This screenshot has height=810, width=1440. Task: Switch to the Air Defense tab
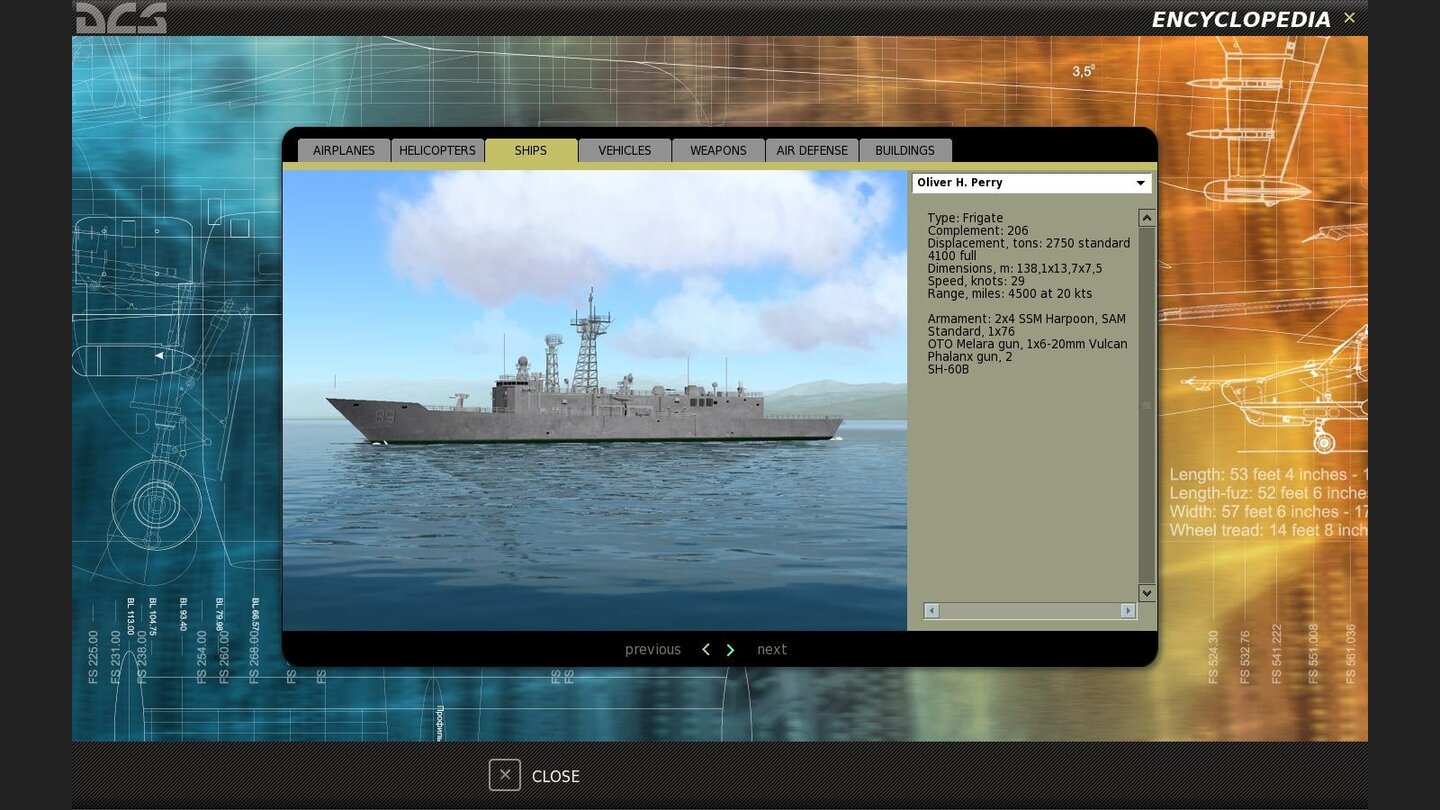[x=812, y=151]
